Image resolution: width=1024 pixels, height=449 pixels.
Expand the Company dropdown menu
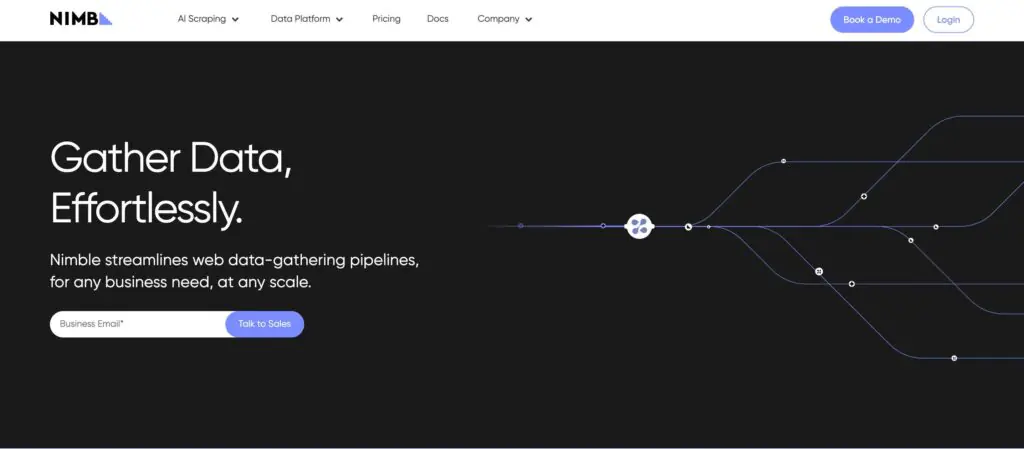point(505,19)
